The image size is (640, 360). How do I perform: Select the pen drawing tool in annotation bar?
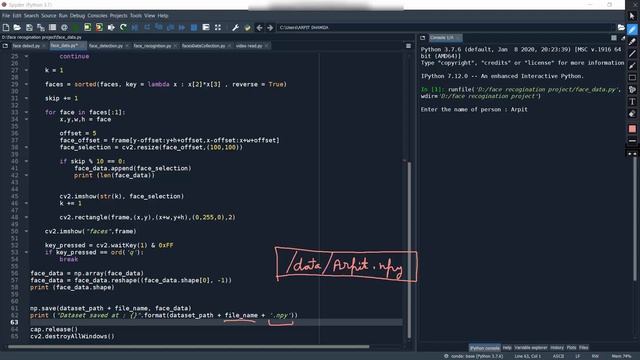(632, 29)
